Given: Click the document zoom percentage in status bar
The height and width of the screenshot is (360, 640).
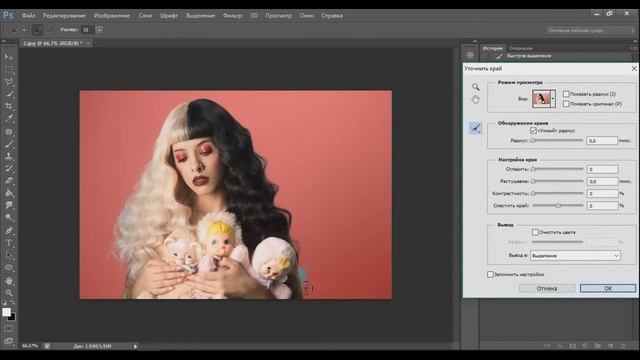Looking at the screenshot, I should point(29,346).
